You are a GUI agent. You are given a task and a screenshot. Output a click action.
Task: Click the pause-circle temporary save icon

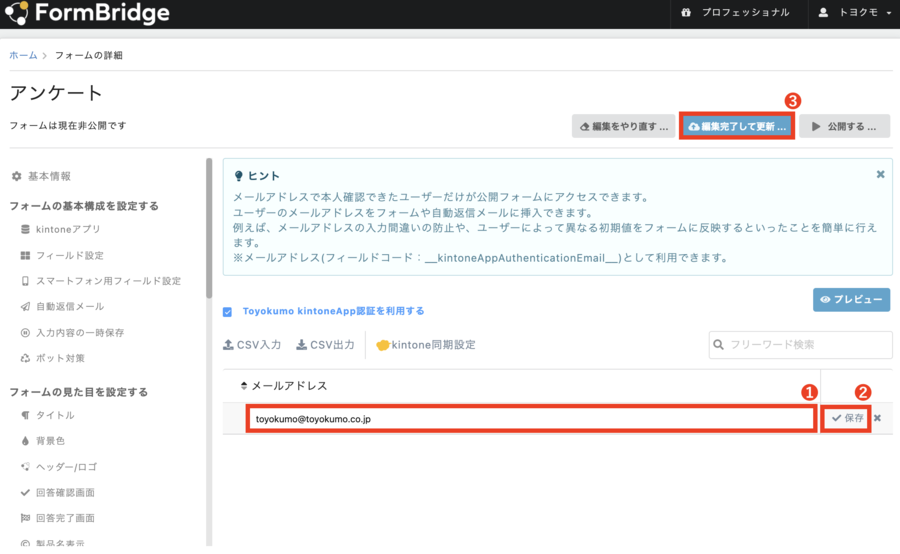[x=25, y=332]
